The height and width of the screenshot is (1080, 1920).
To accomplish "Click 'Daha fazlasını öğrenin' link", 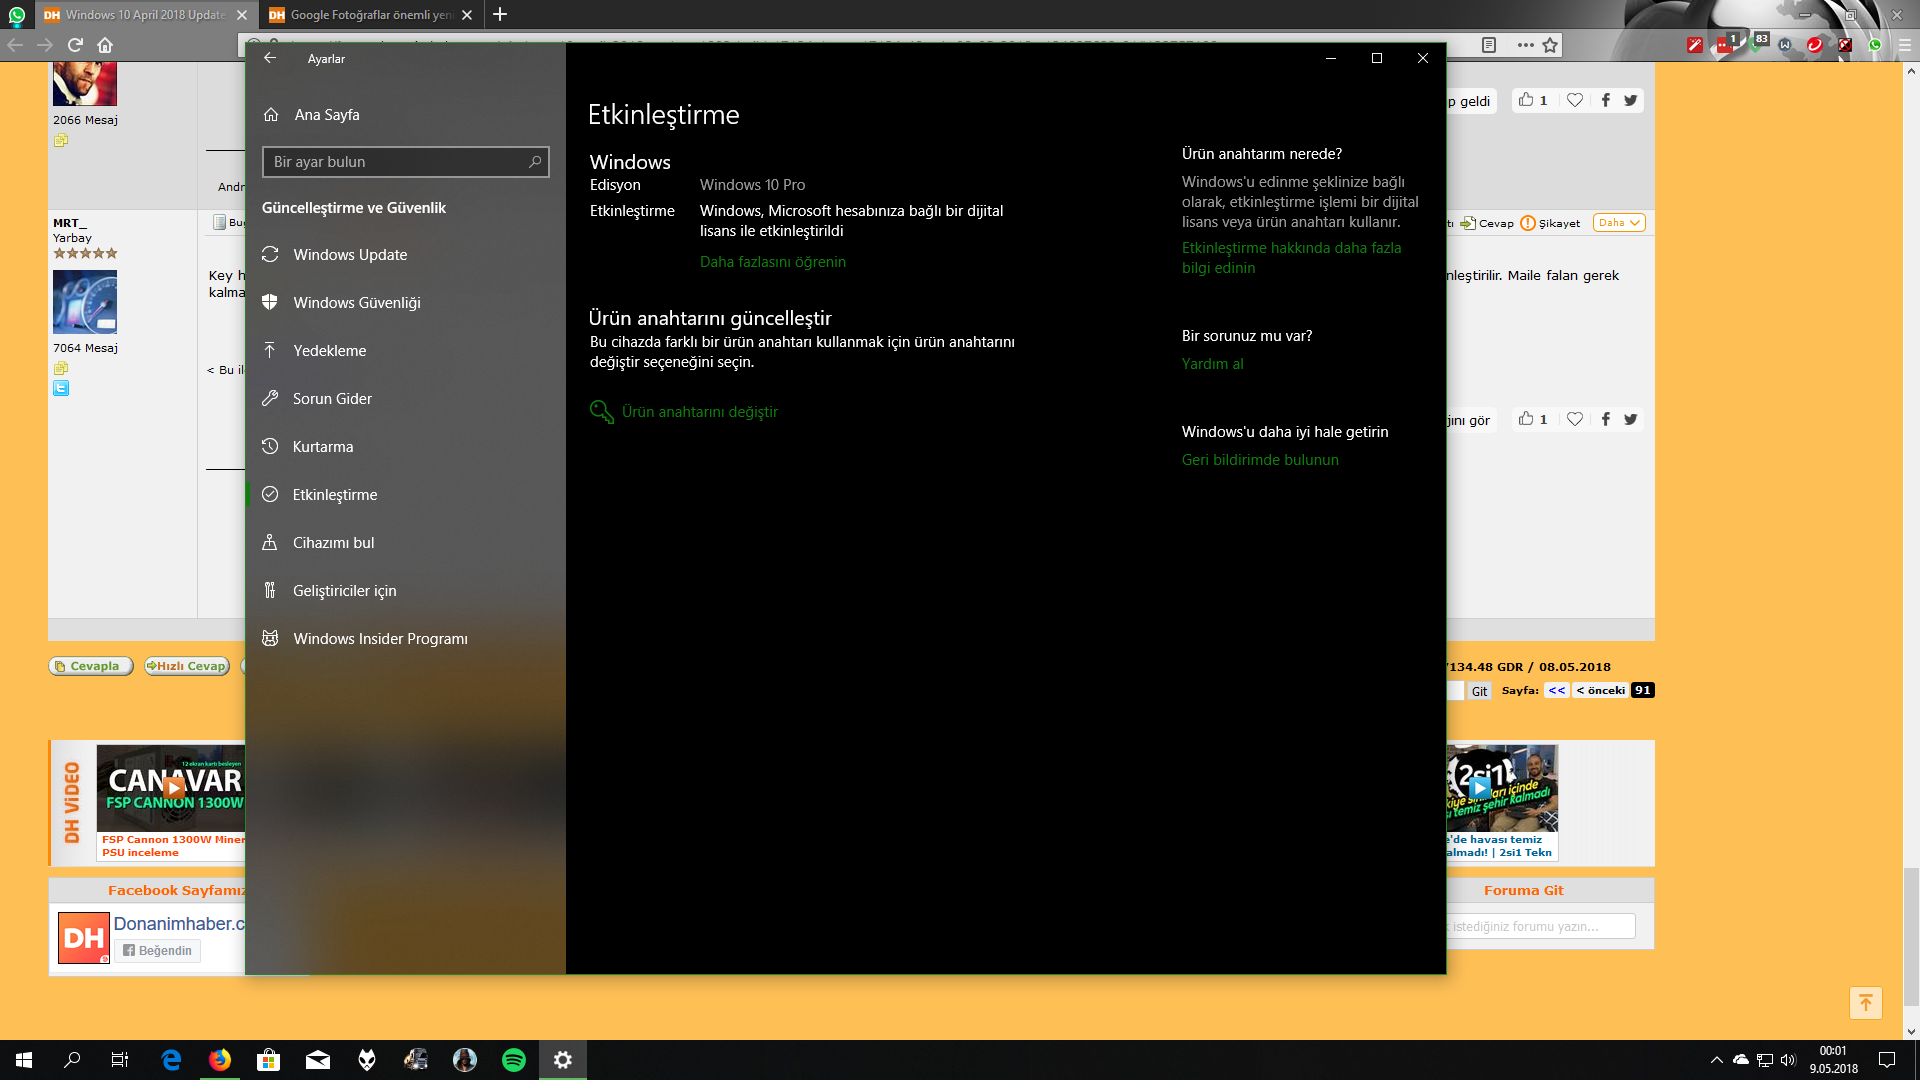I will (773, 262).
